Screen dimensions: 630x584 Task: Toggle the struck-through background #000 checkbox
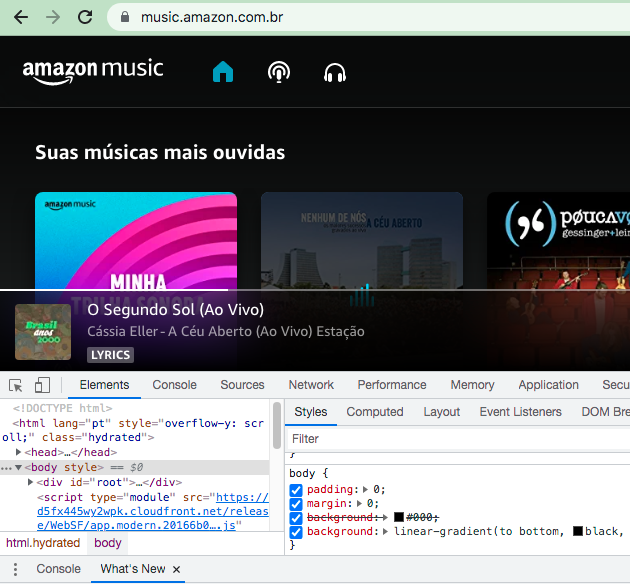(x=296, y=518)
